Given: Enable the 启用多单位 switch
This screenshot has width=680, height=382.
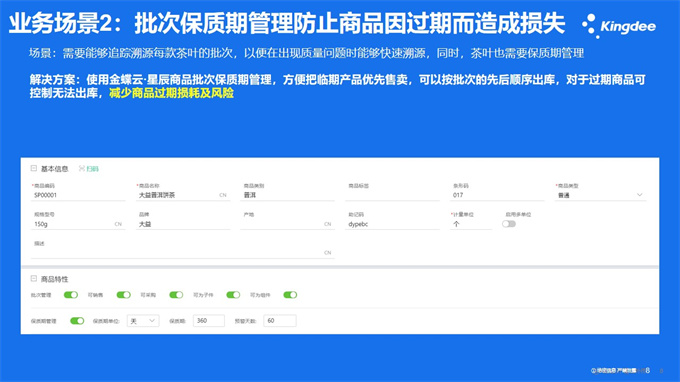Looking at the screenshot, I should tap(509, 224).
